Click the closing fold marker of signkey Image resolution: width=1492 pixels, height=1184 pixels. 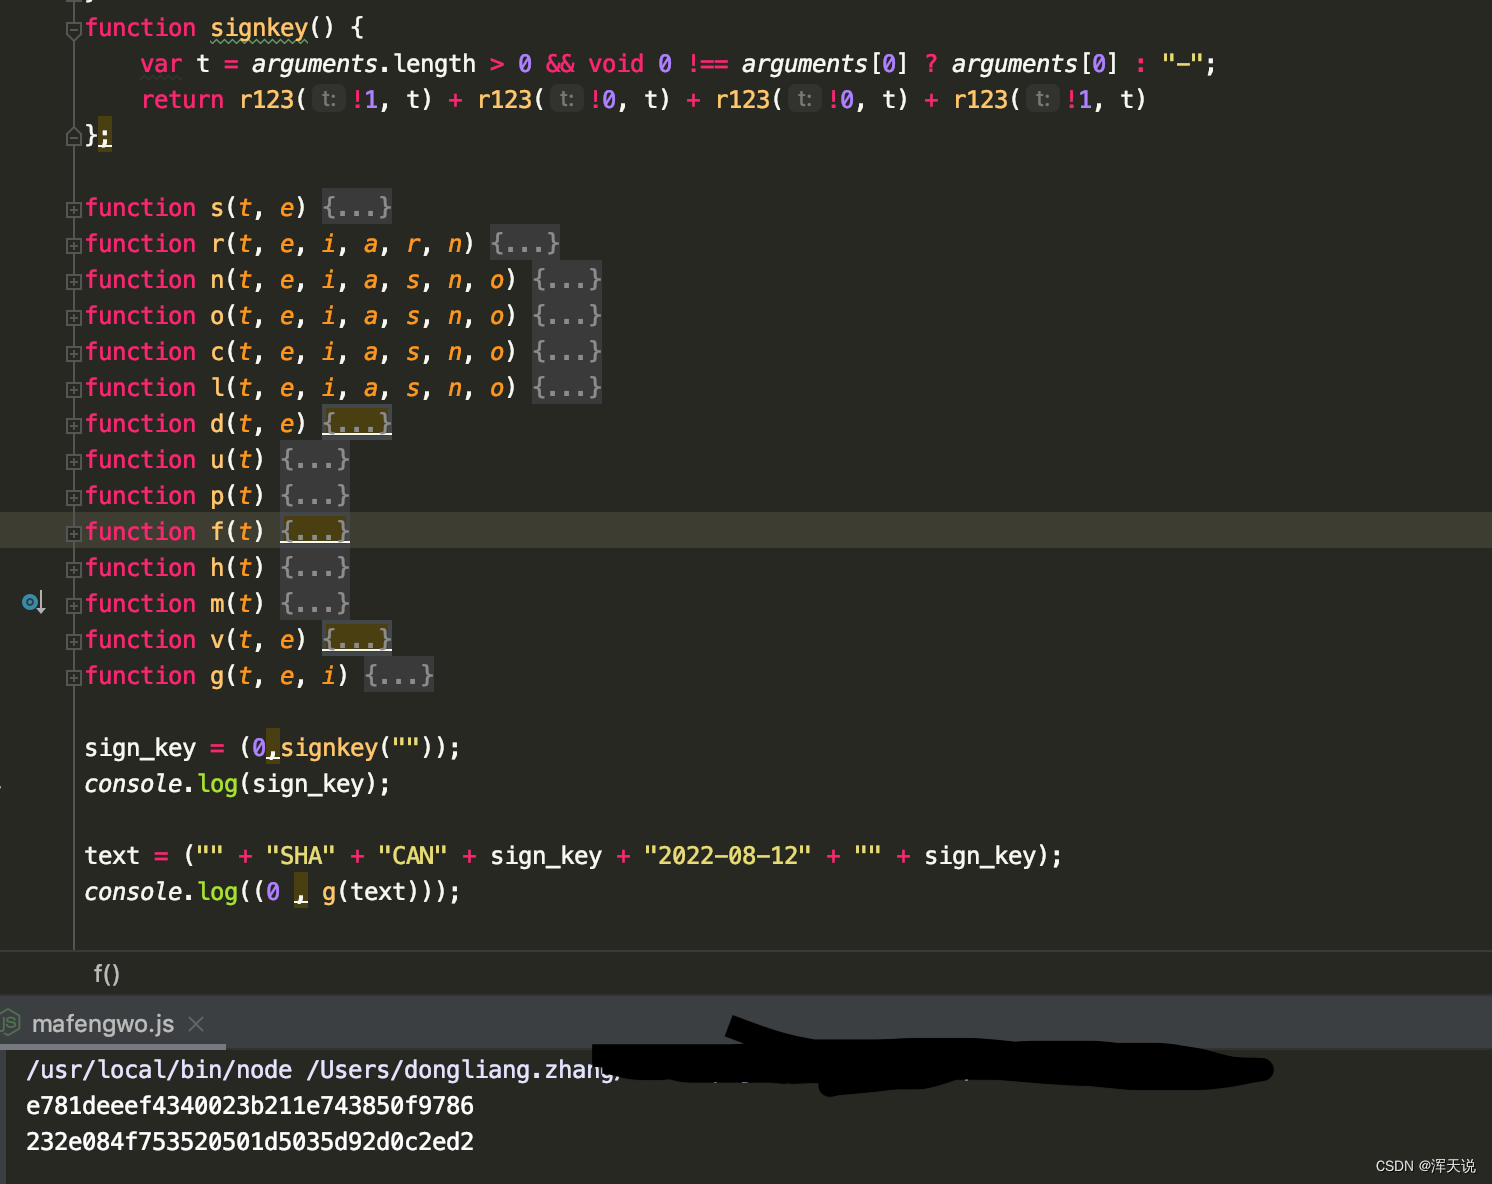tap(73, 136)
